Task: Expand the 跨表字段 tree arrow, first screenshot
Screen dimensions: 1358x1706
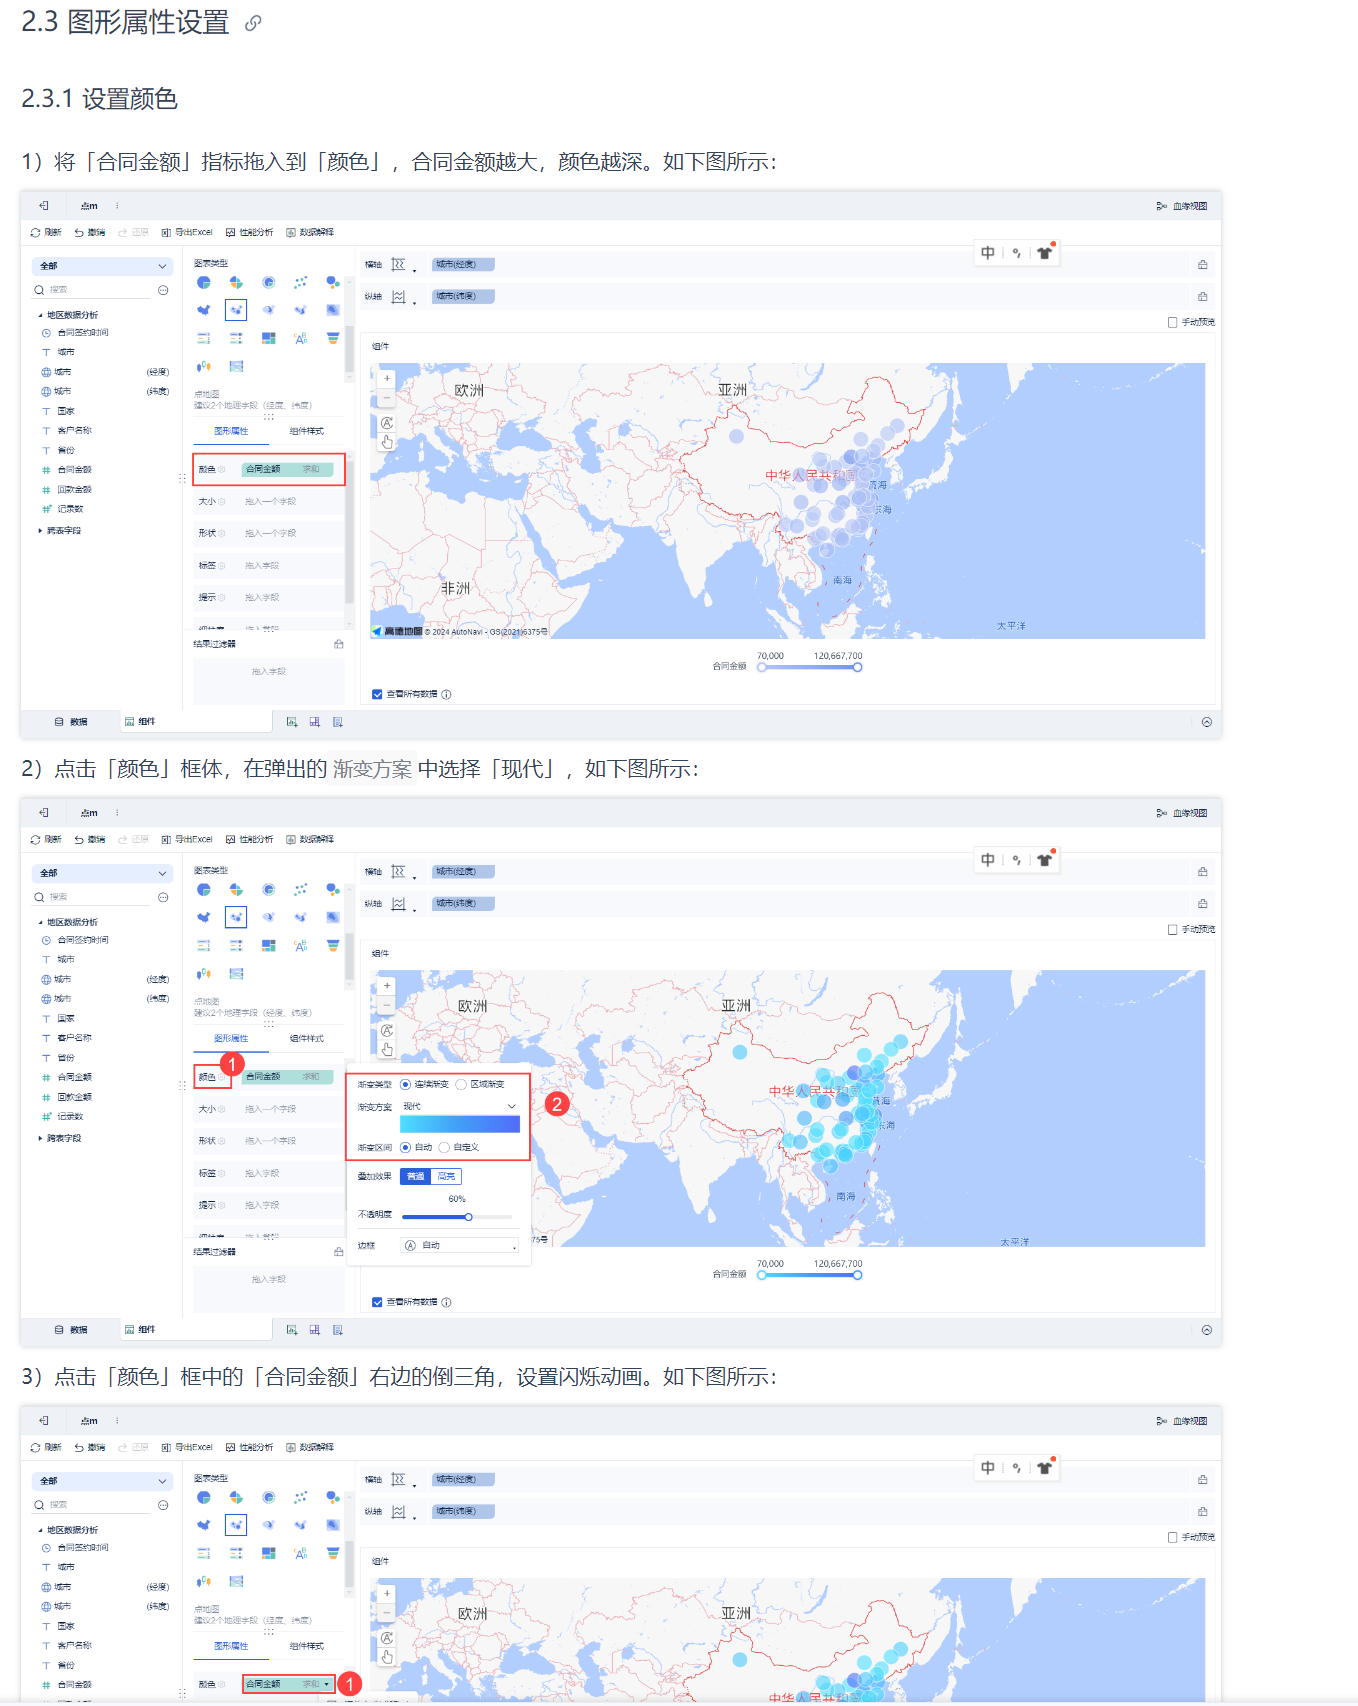Action: [40, 531]
